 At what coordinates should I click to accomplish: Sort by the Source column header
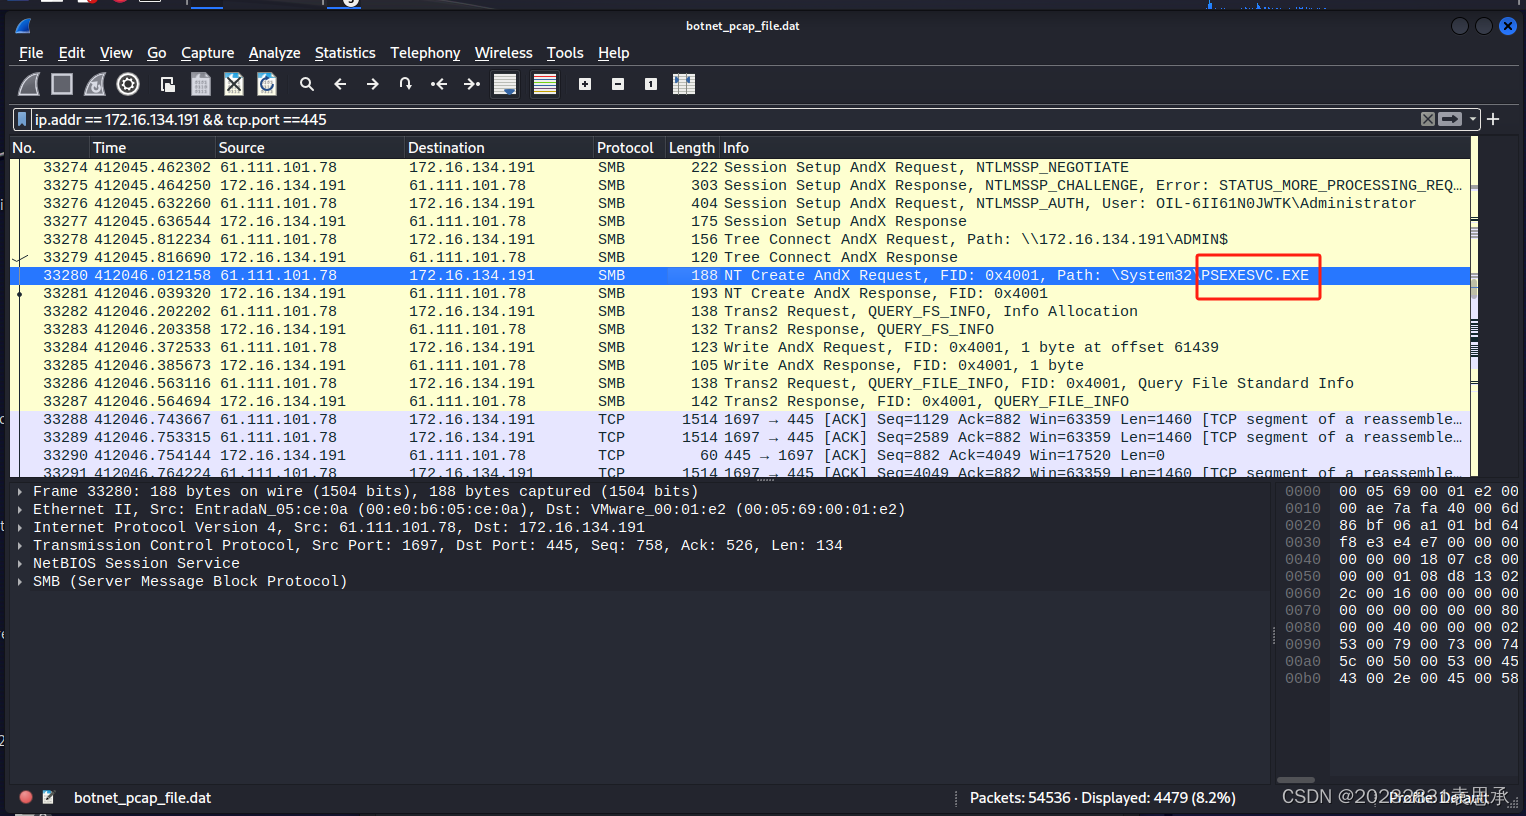point(309,148)
